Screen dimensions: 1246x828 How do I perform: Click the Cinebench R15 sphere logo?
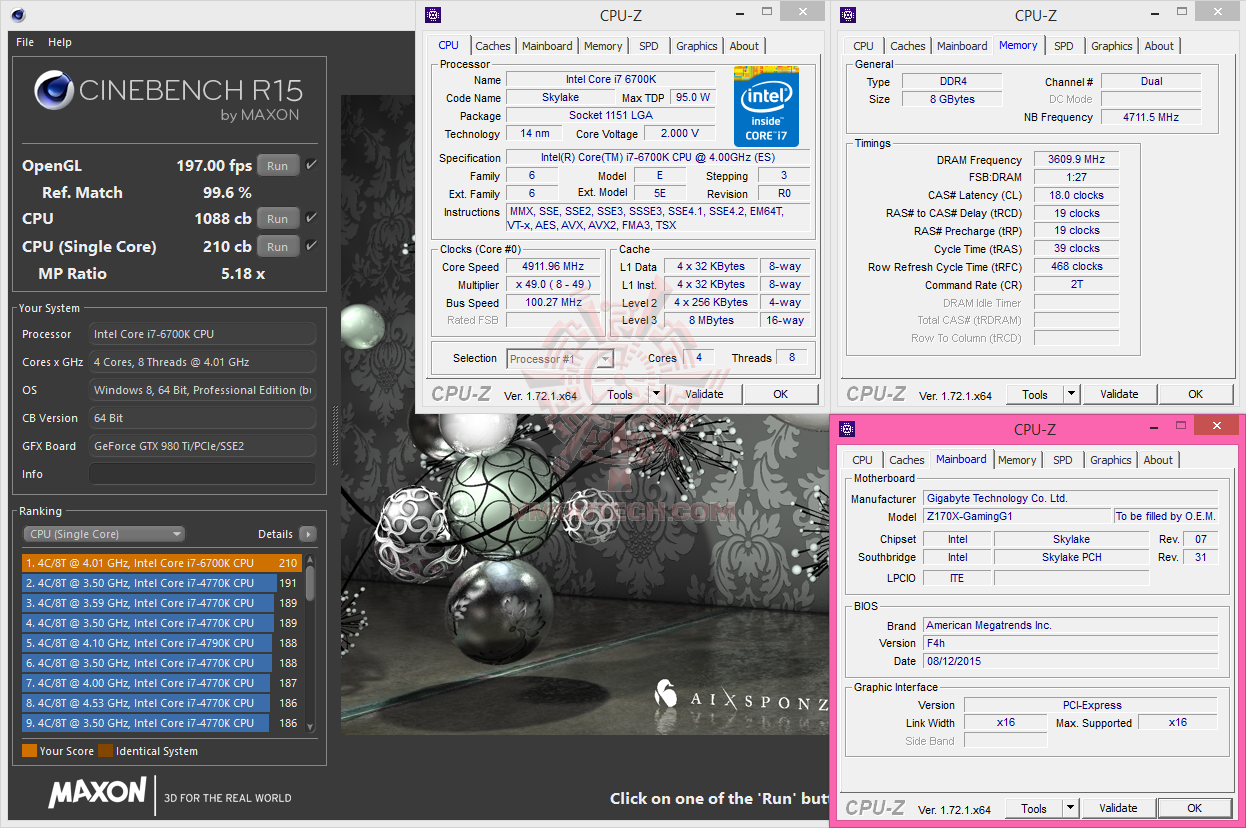54,91
